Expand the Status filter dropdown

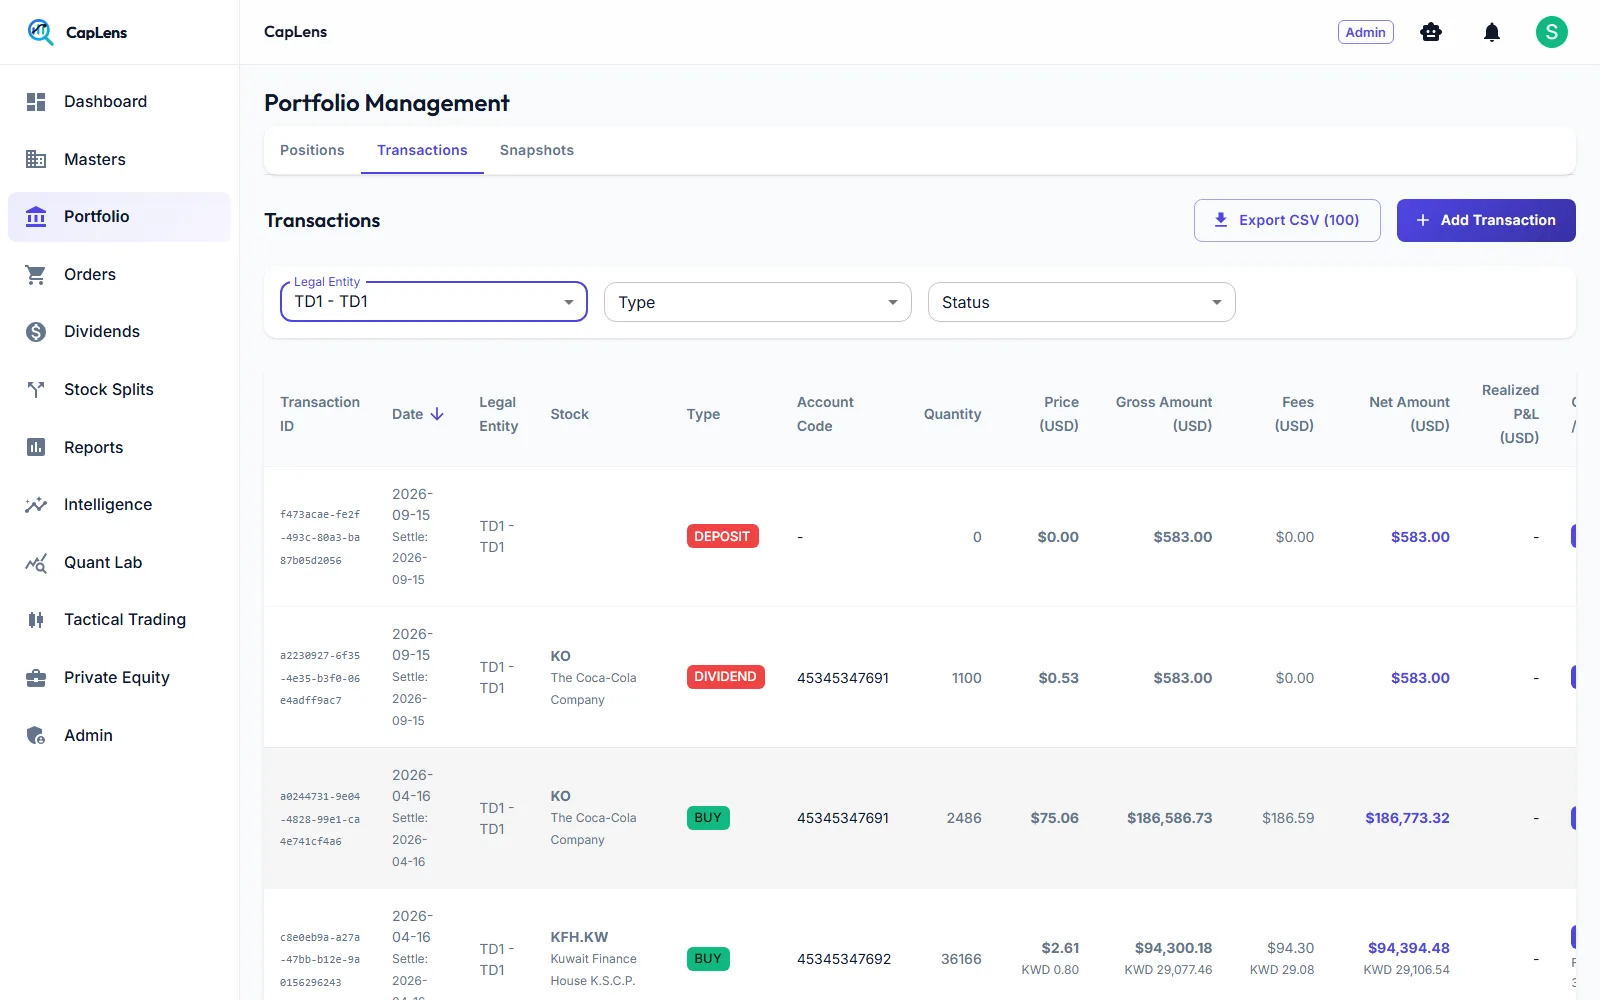tap(1082, 302)
